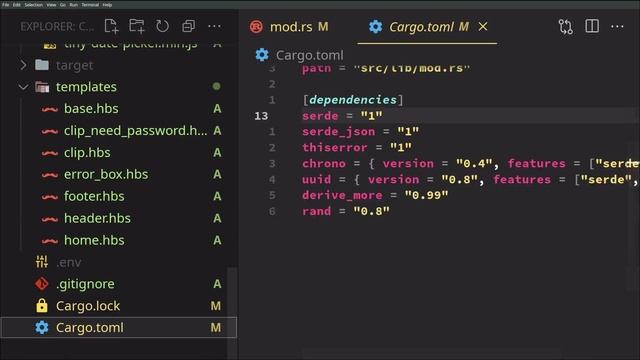Create a new folder in Explorer
This screenshot has width=640, height=360.
(x=137, y=27)
